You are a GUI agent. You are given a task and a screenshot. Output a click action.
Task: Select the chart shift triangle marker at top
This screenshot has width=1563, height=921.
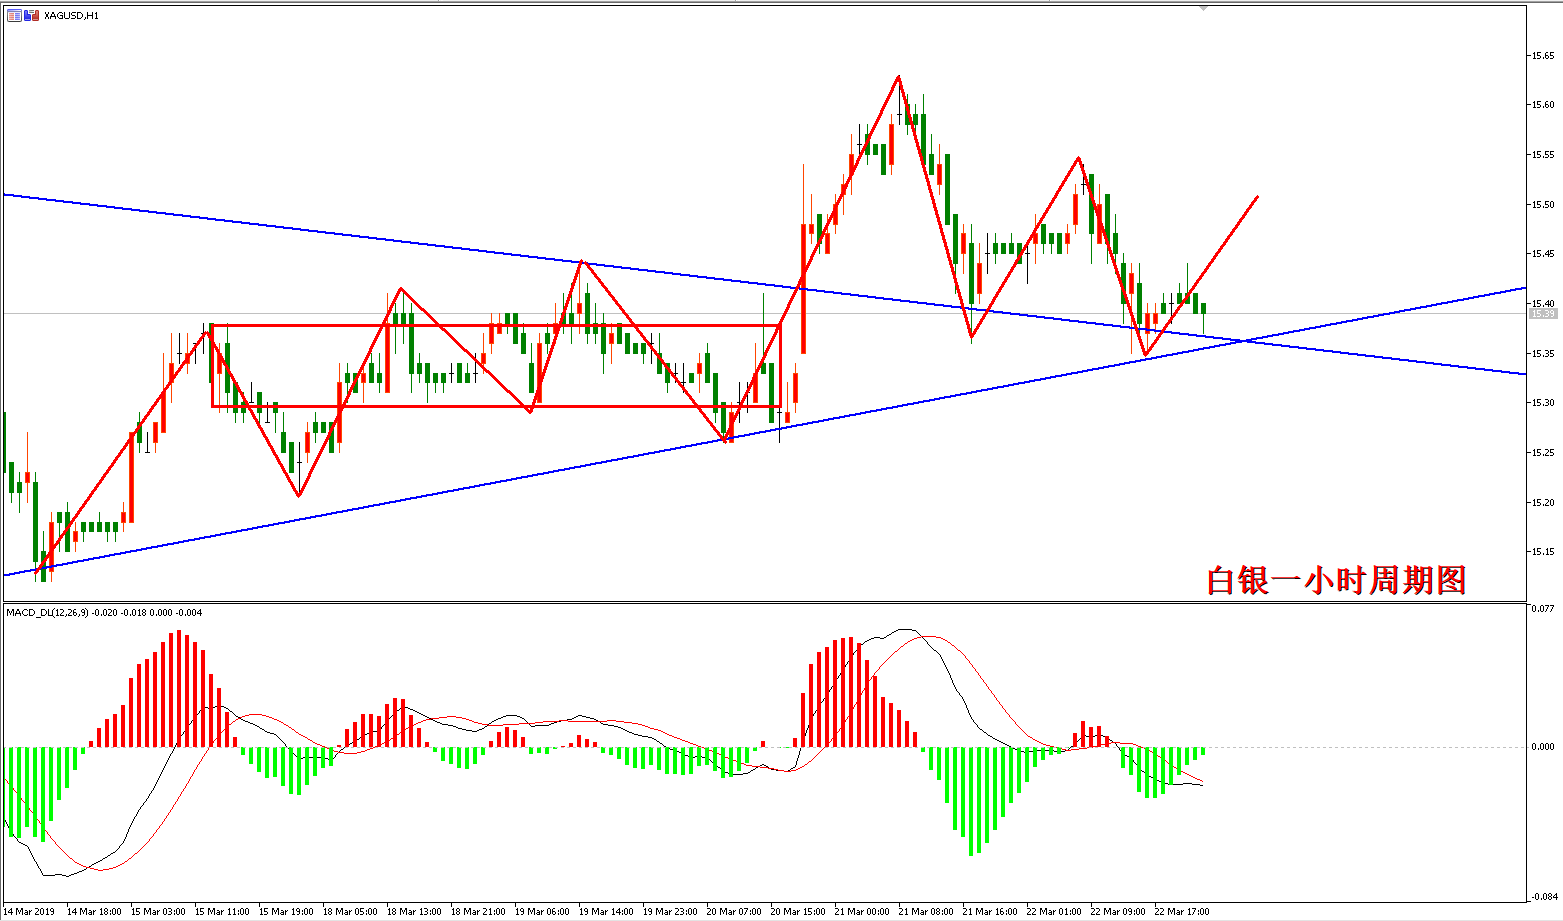pyautogui.click(x=1204, y=8)
